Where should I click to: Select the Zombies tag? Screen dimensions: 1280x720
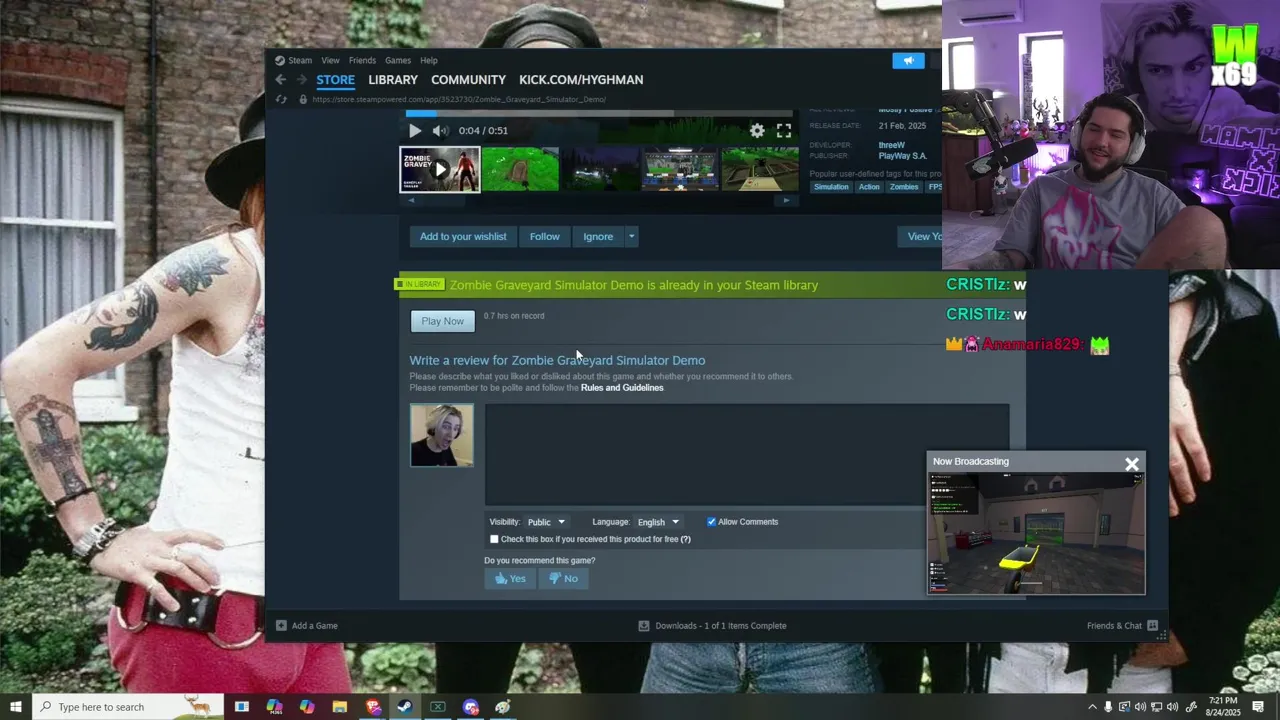coord(904,187)
